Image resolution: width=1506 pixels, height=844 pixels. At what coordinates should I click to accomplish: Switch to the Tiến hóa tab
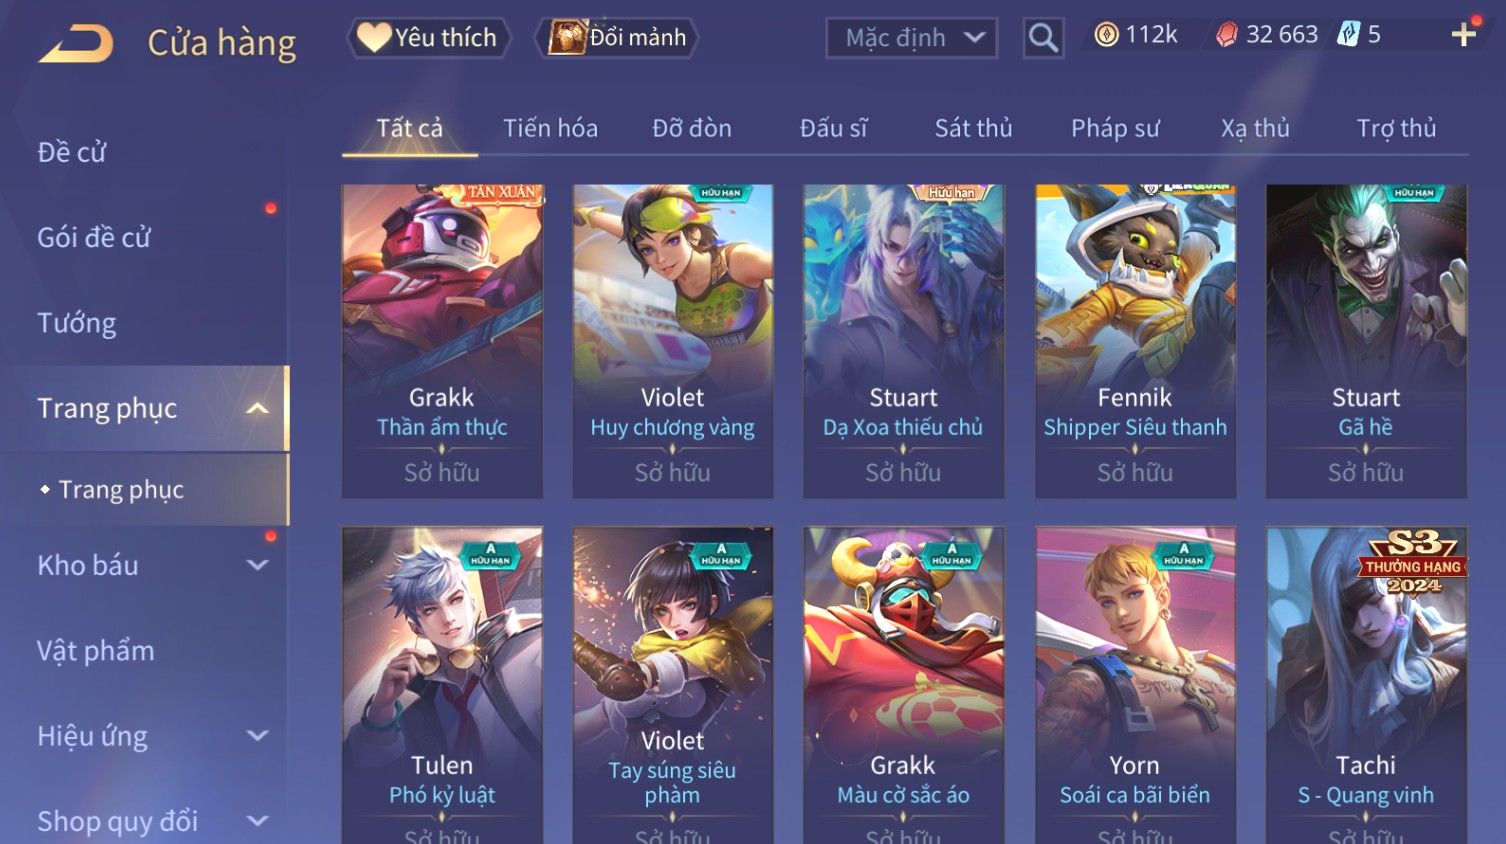pyautogui.click(x=550, y=128)
